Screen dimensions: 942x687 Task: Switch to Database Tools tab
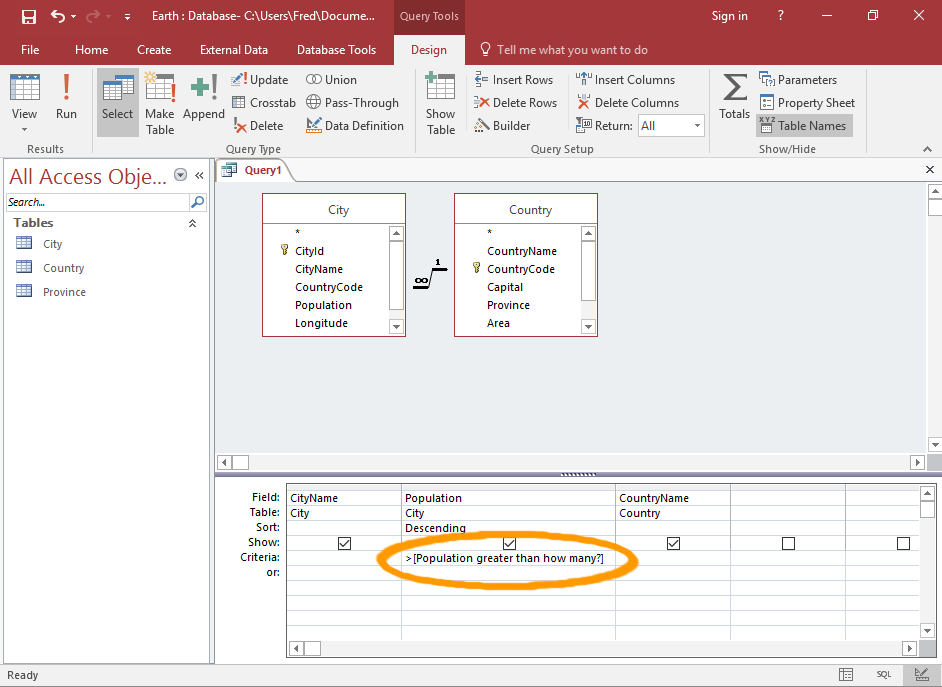click(x=336, y=50)
